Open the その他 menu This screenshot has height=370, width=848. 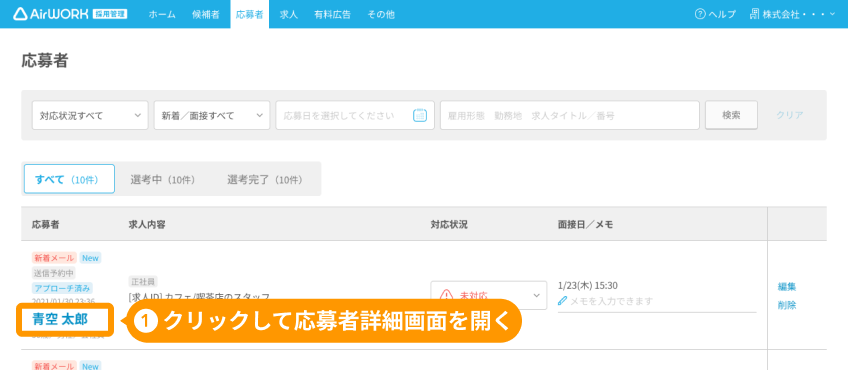tap(381, 15)
